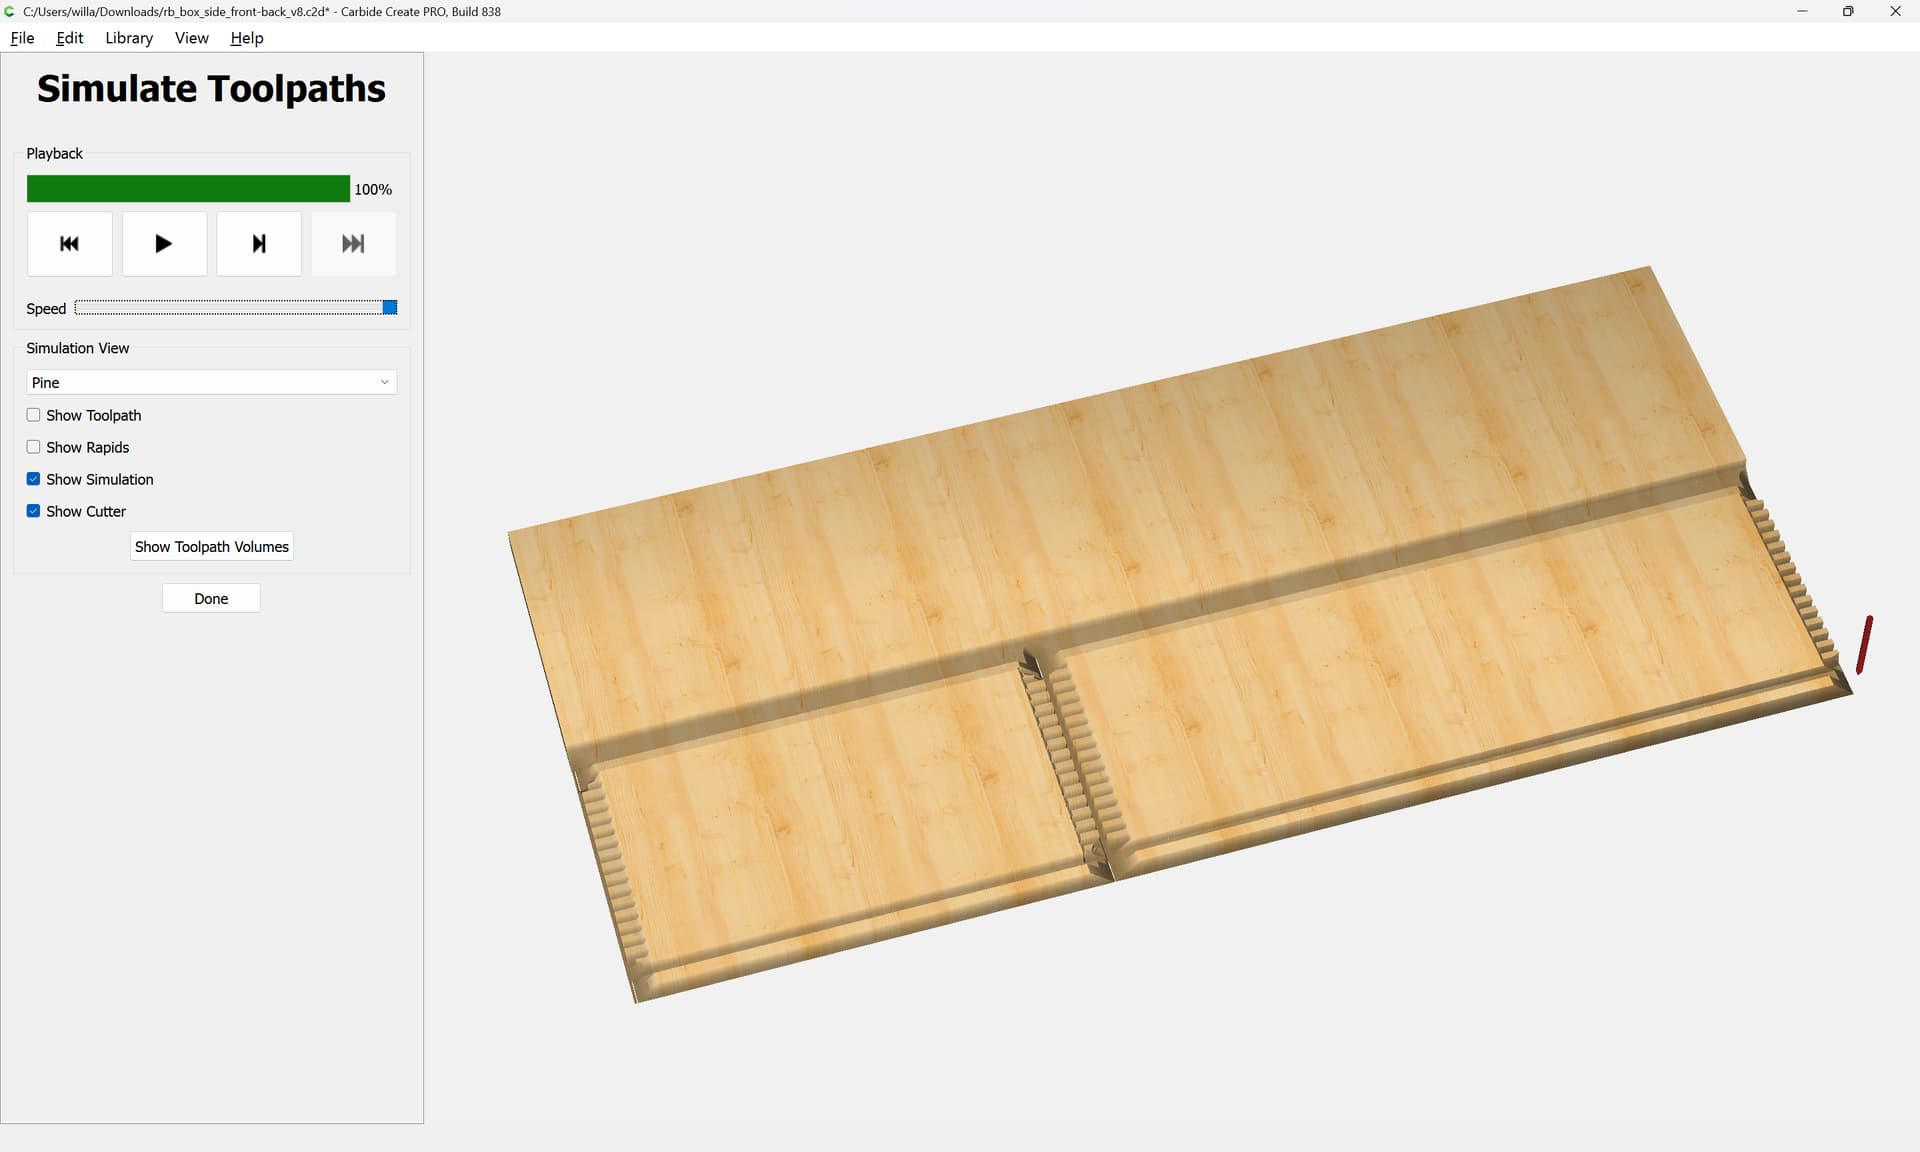
Task: Click Show Toolpath Volumes button
Action: [x=211, y=547]
